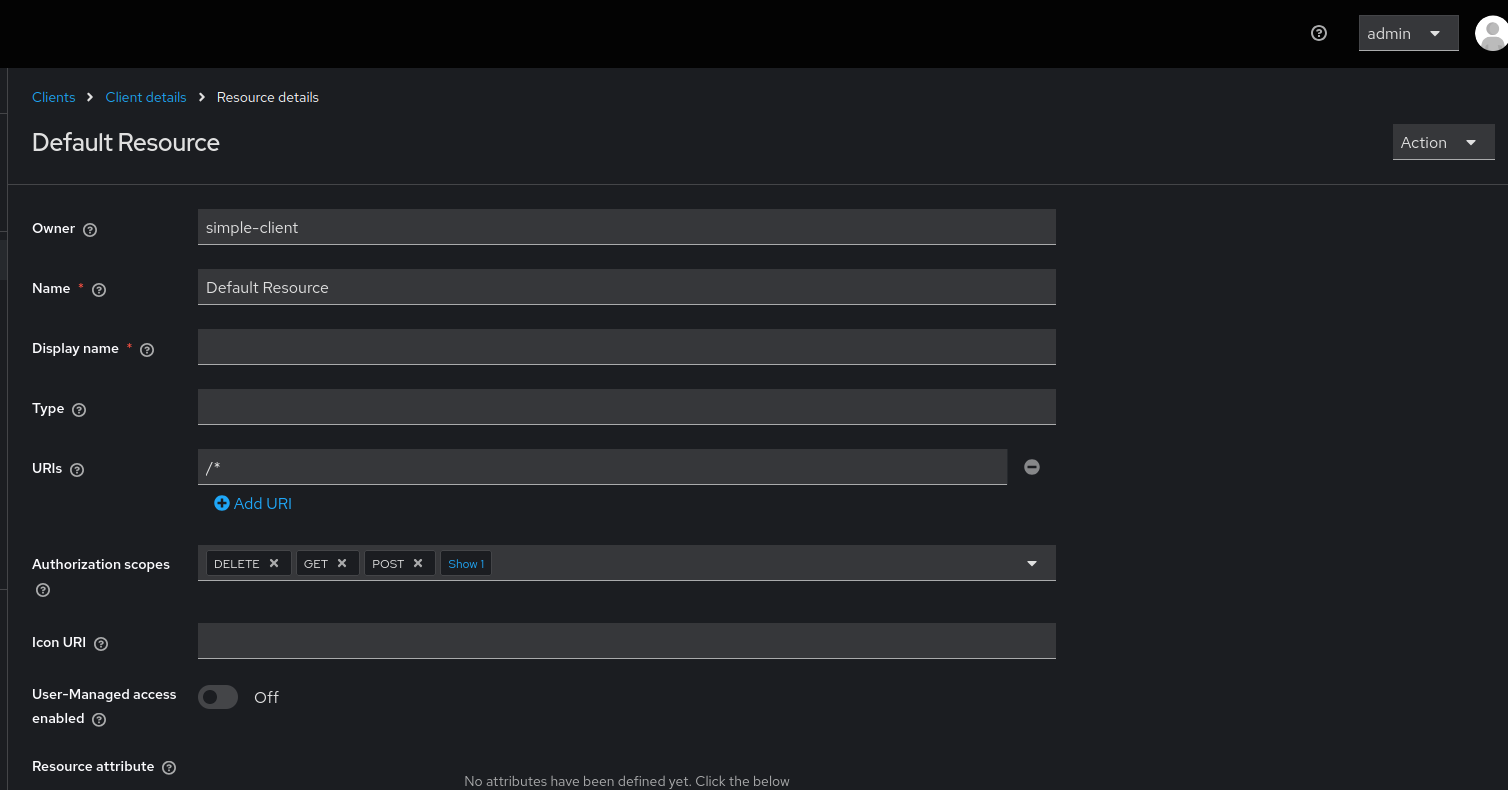Click 'Show 1' to reveal hidden scope
Image resolution: width=1508 pixels, height=790 pixels.
pos(465,563)
